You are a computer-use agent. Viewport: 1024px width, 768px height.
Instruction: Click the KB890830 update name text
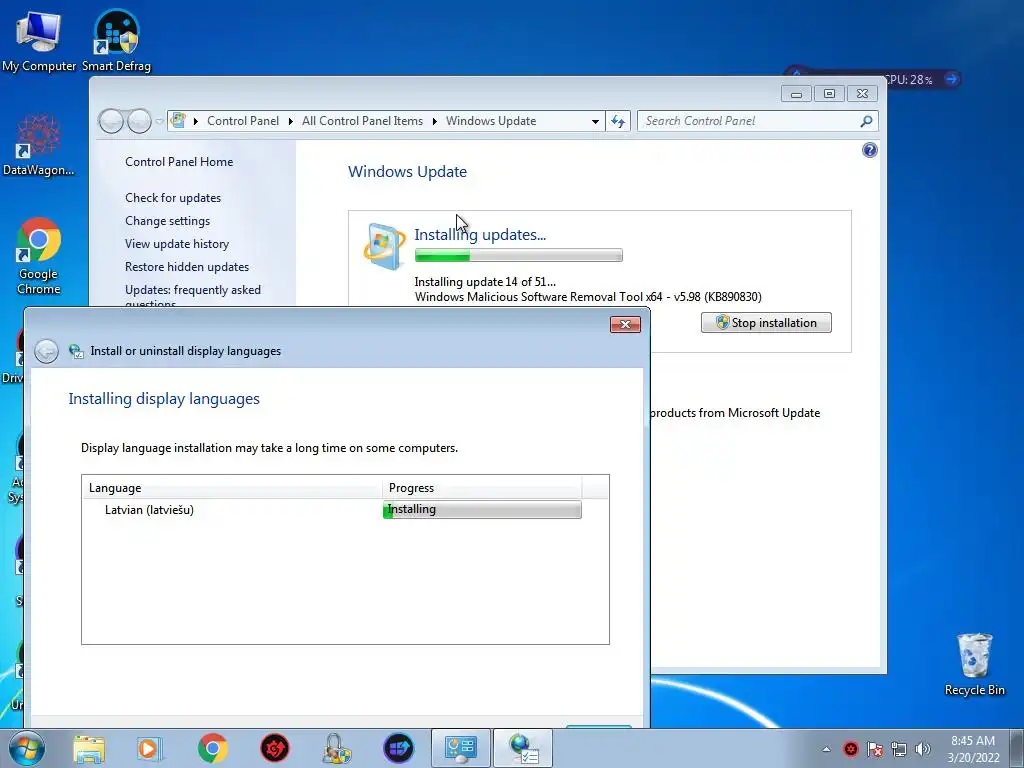point(588,296)
